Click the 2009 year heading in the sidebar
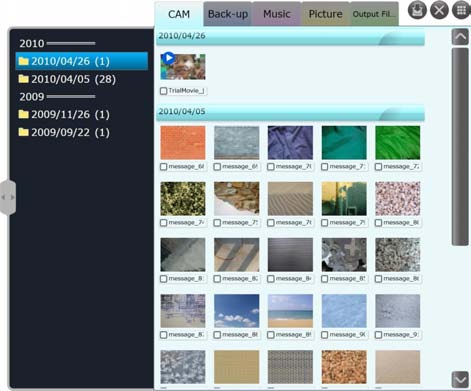The height and width of the screenshot is (391, 471). click(x=32, y=97)
